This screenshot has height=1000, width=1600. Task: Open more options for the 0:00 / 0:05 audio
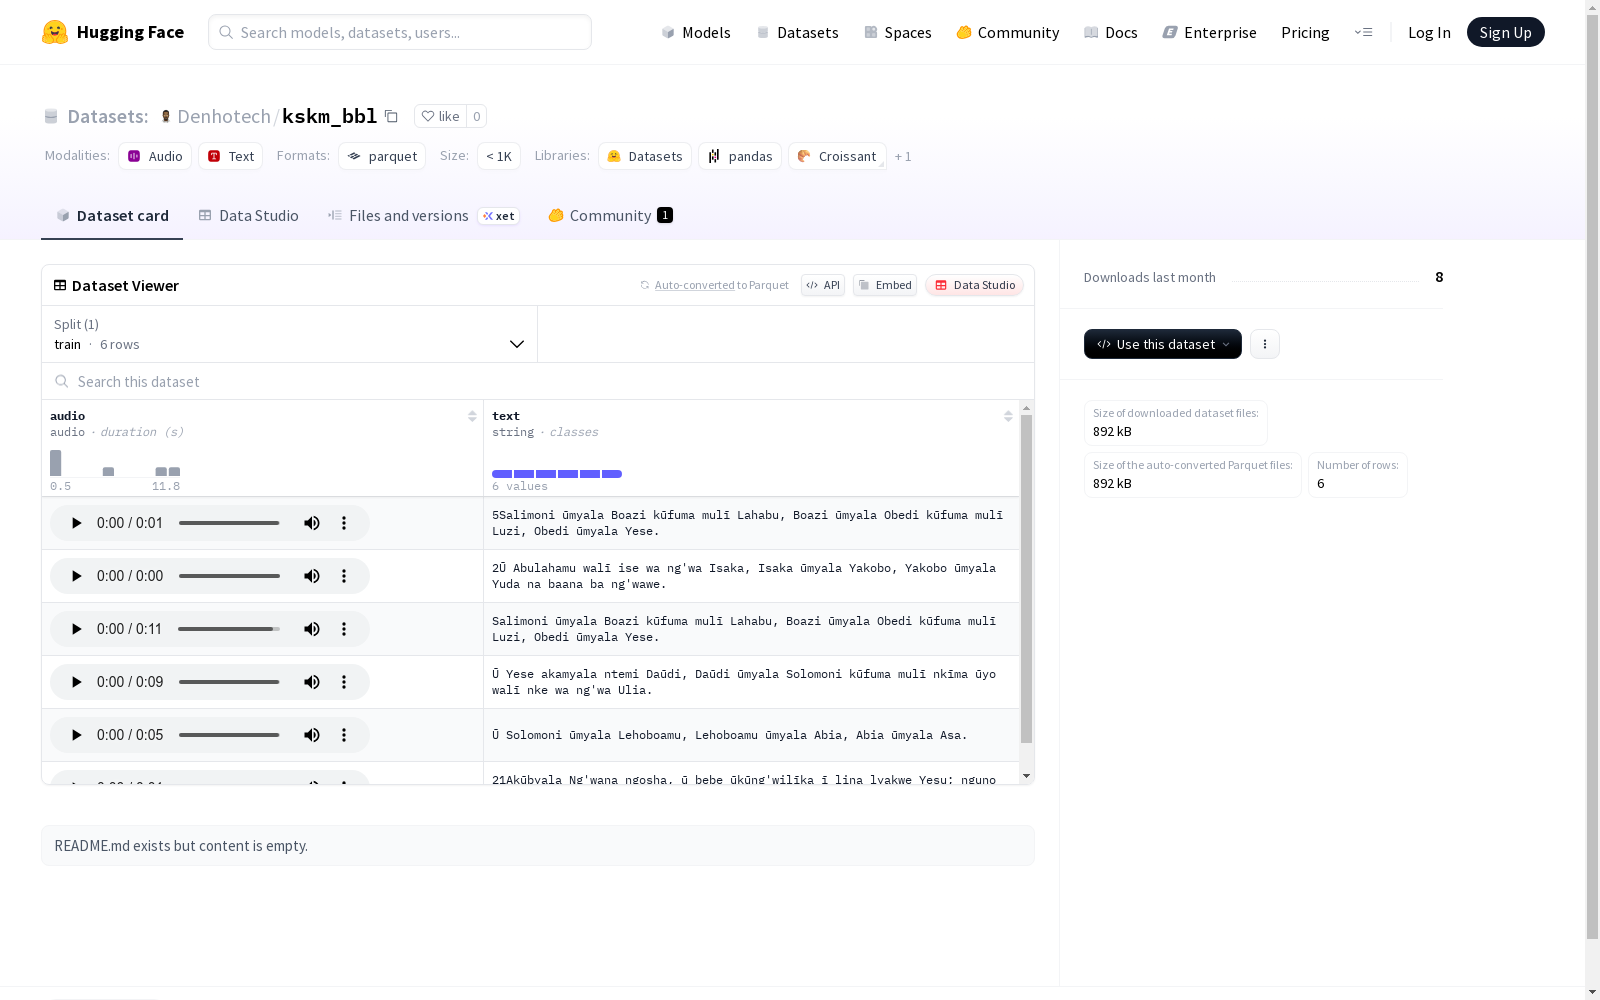[x=344, y=735]
